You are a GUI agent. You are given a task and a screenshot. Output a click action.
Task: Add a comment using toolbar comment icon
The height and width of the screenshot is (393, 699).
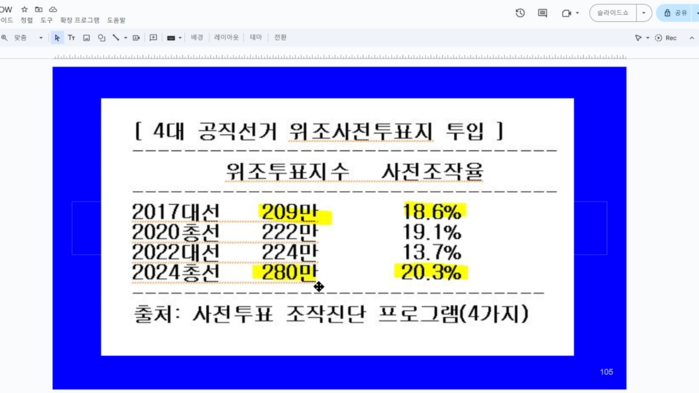point(153,38)
